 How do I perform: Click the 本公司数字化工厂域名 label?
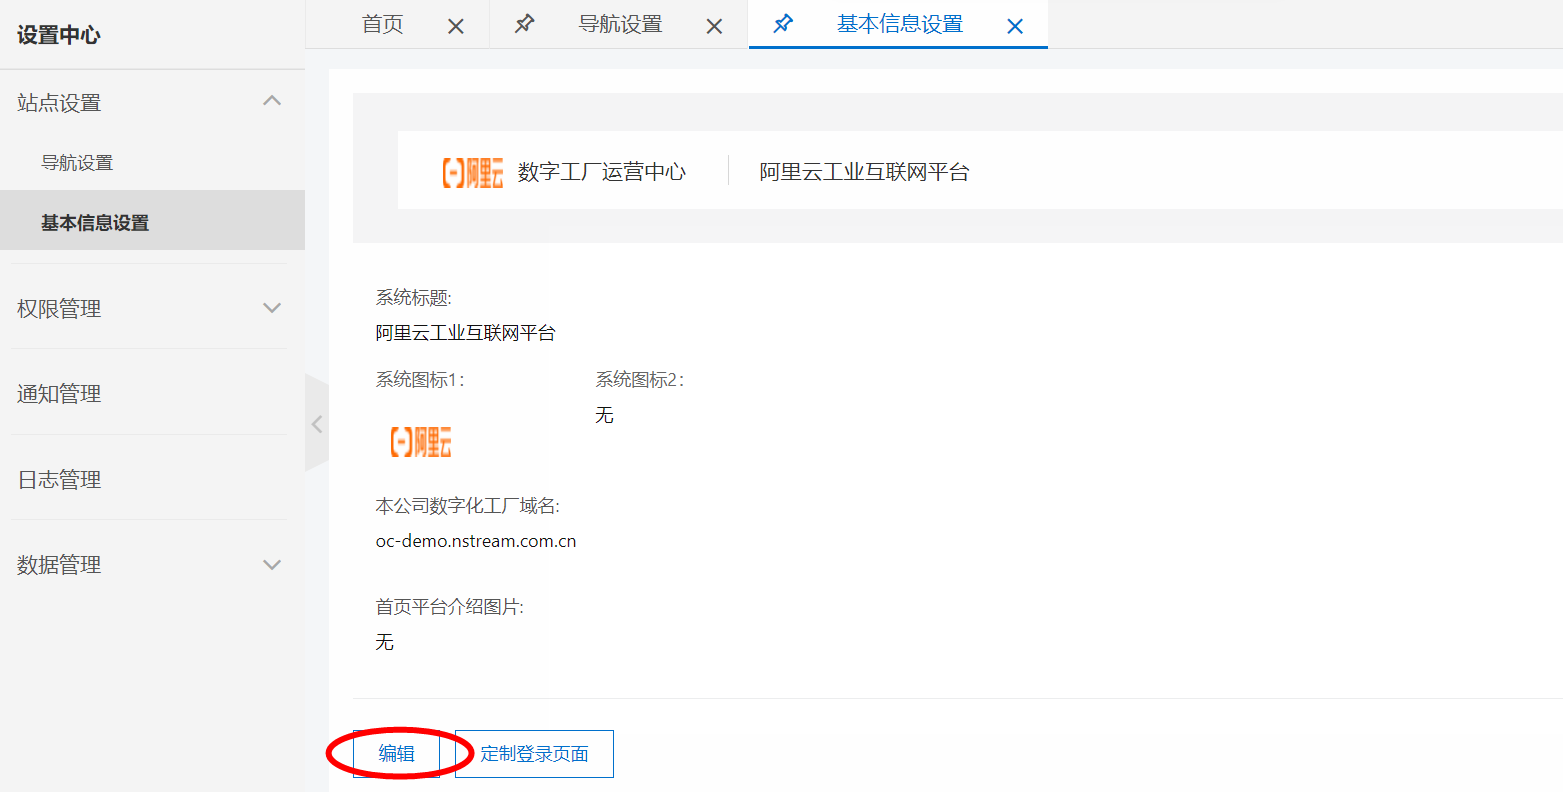468,506
